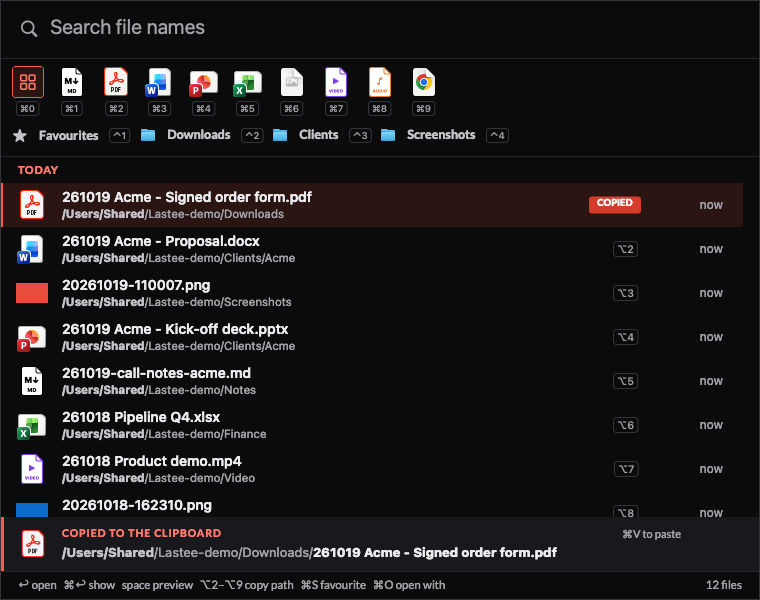
Task: Click ⌥7 copy path badge for Product demo
Action: (x=625, y=469)
